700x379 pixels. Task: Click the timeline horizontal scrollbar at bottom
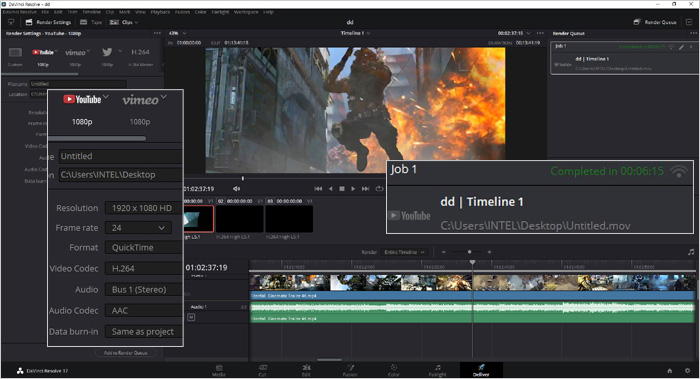coord(329,359)
